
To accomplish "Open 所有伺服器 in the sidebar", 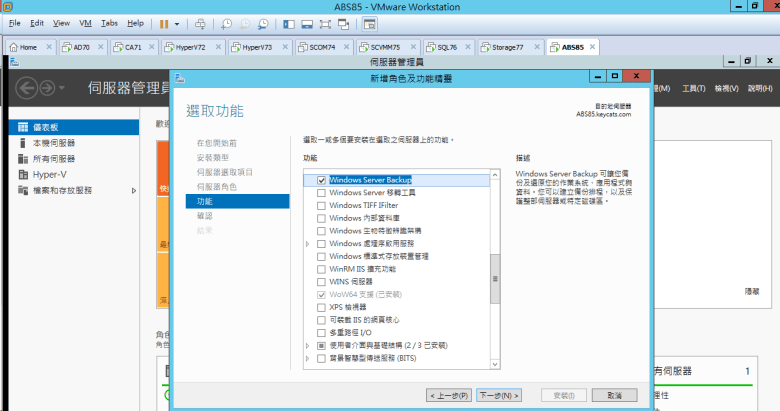I will tap(53, 158).
